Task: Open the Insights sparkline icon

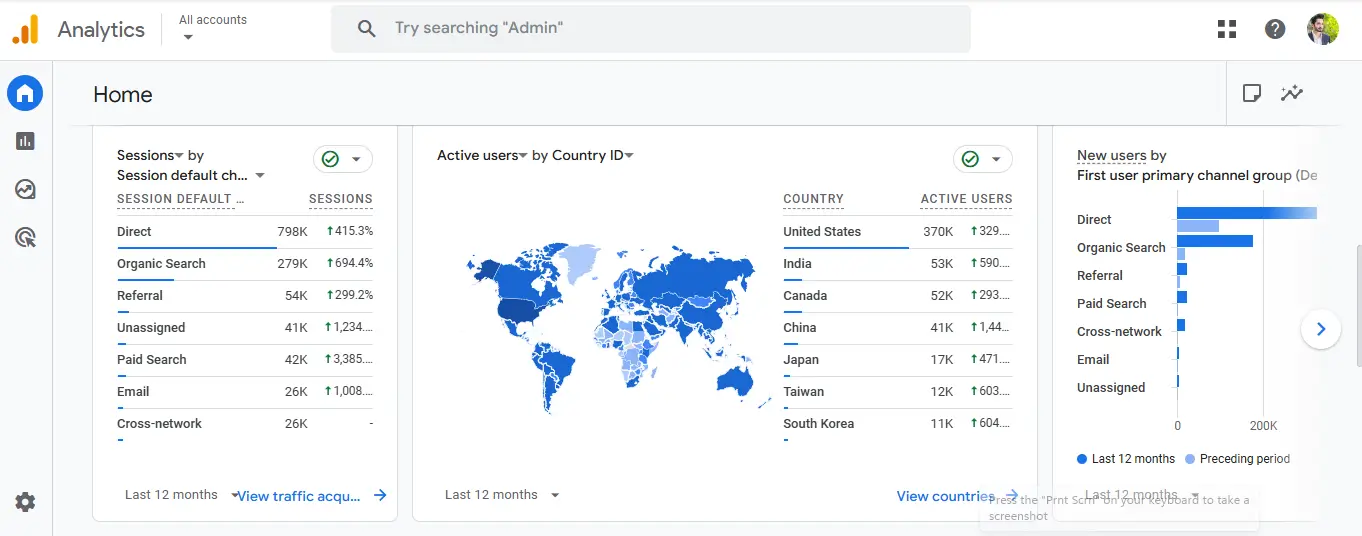Action: (x=1292, y=93)
